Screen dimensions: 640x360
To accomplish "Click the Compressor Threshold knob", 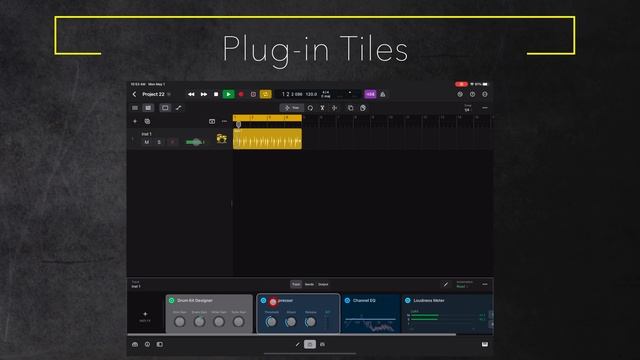I will [x=271, y=322].
